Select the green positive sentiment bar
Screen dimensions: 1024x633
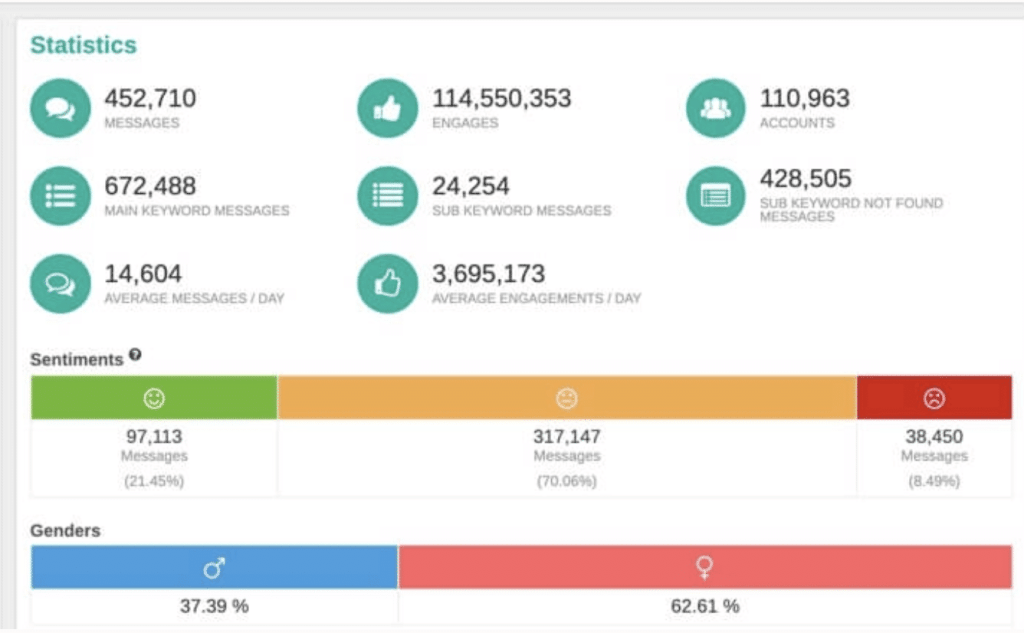point(154,398)
